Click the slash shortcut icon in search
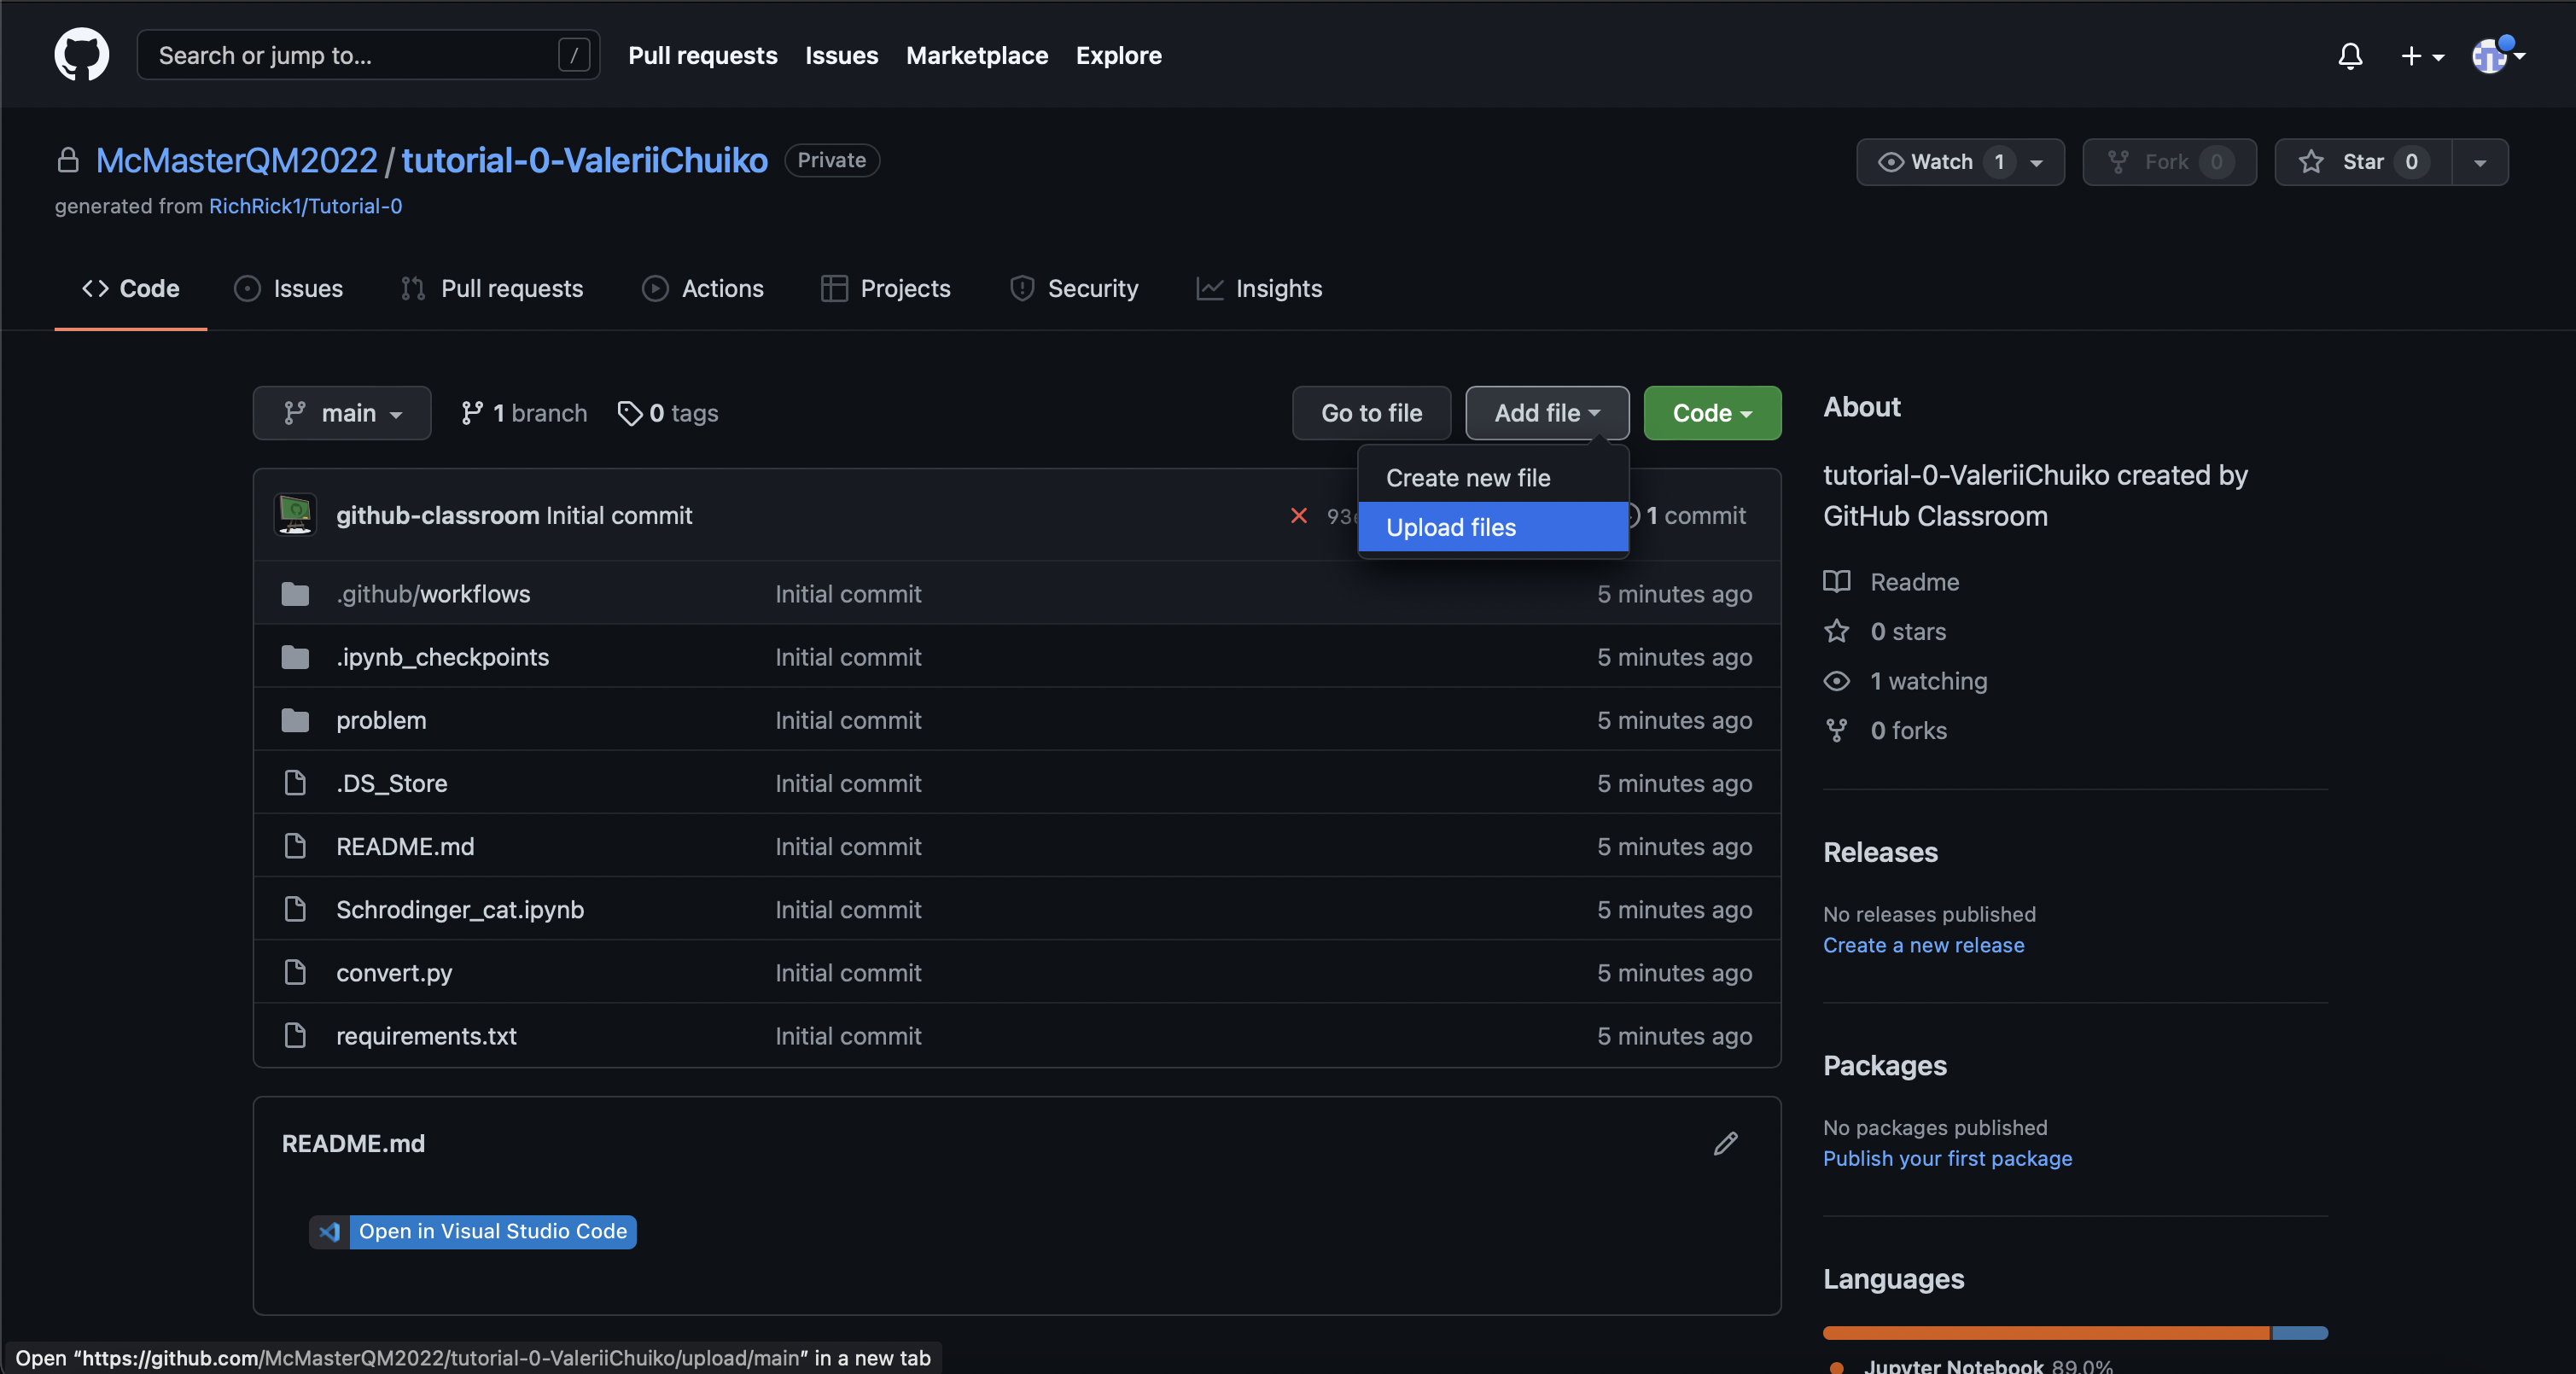2576x1374 pixels. coord(574,55)
